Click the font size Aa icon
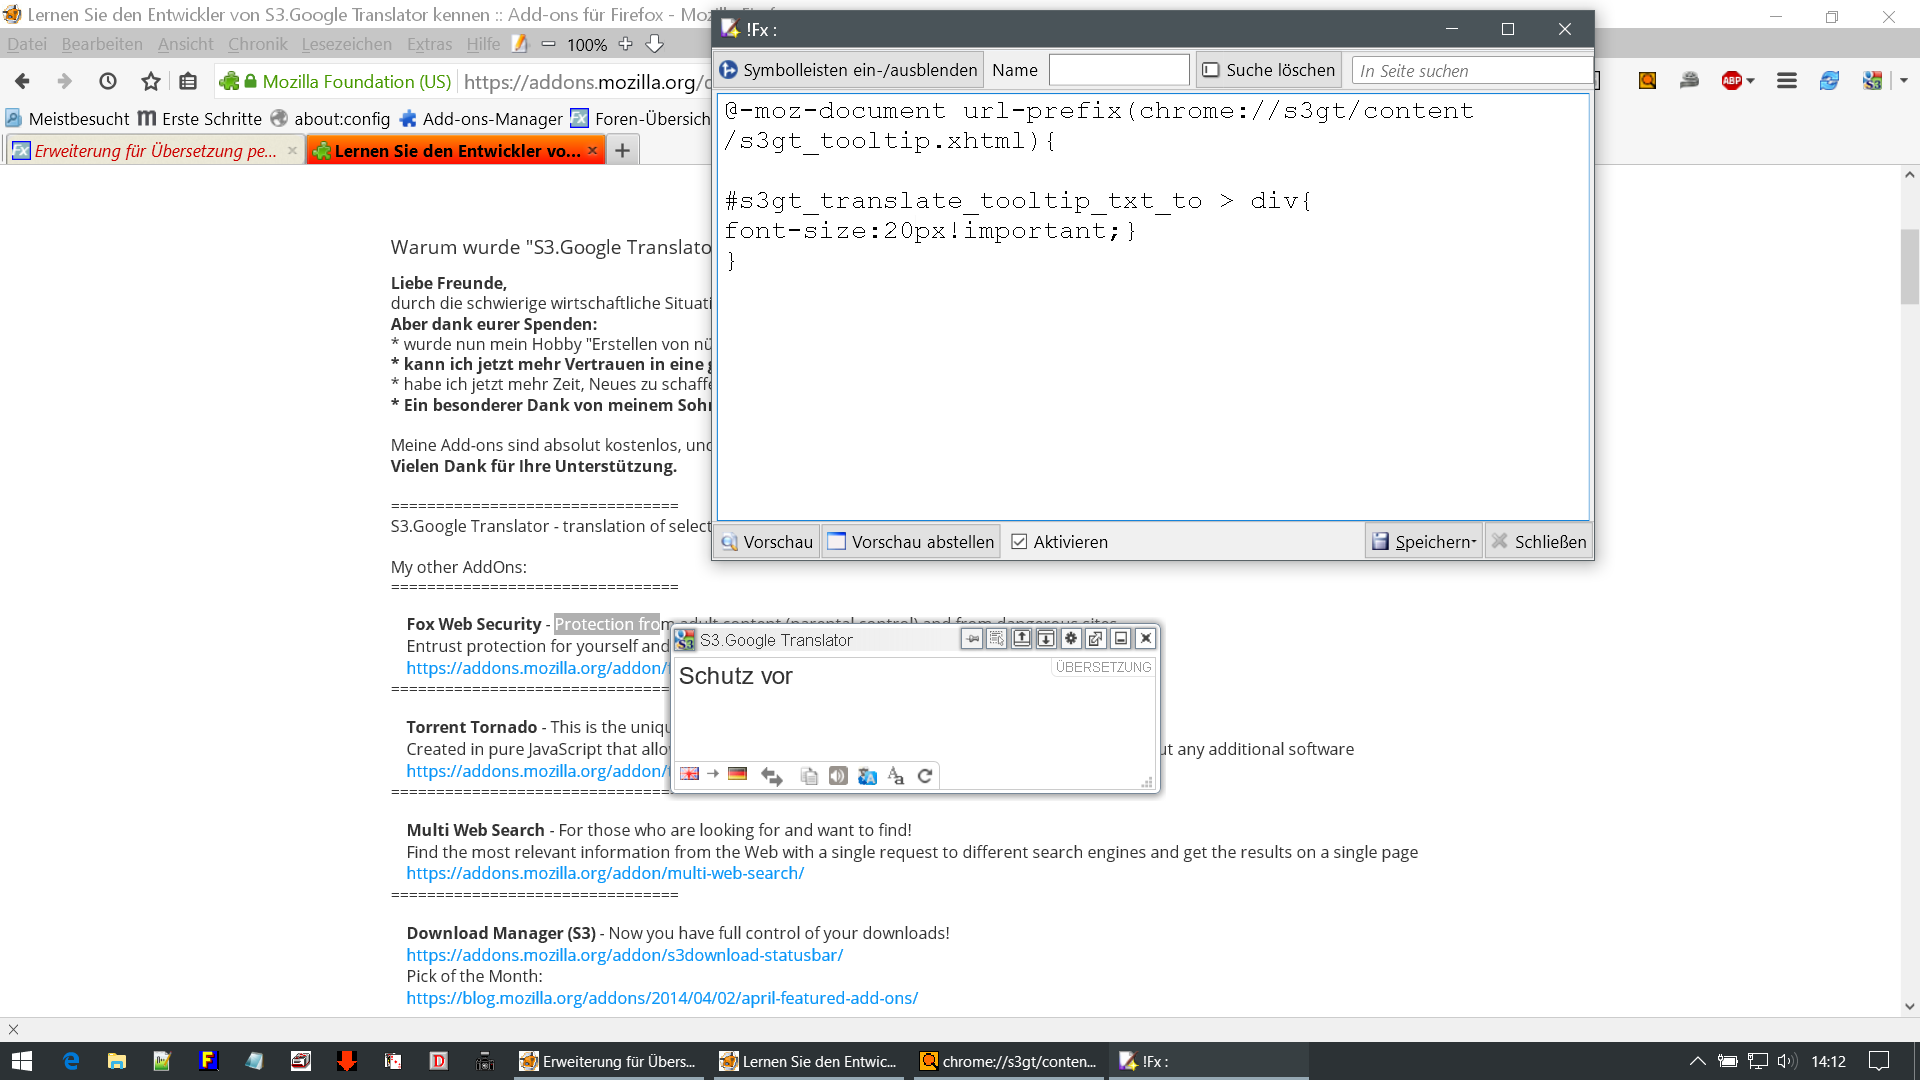Image resolution: width=1920 pixels, height=1080 pixels. pos(896,776)
